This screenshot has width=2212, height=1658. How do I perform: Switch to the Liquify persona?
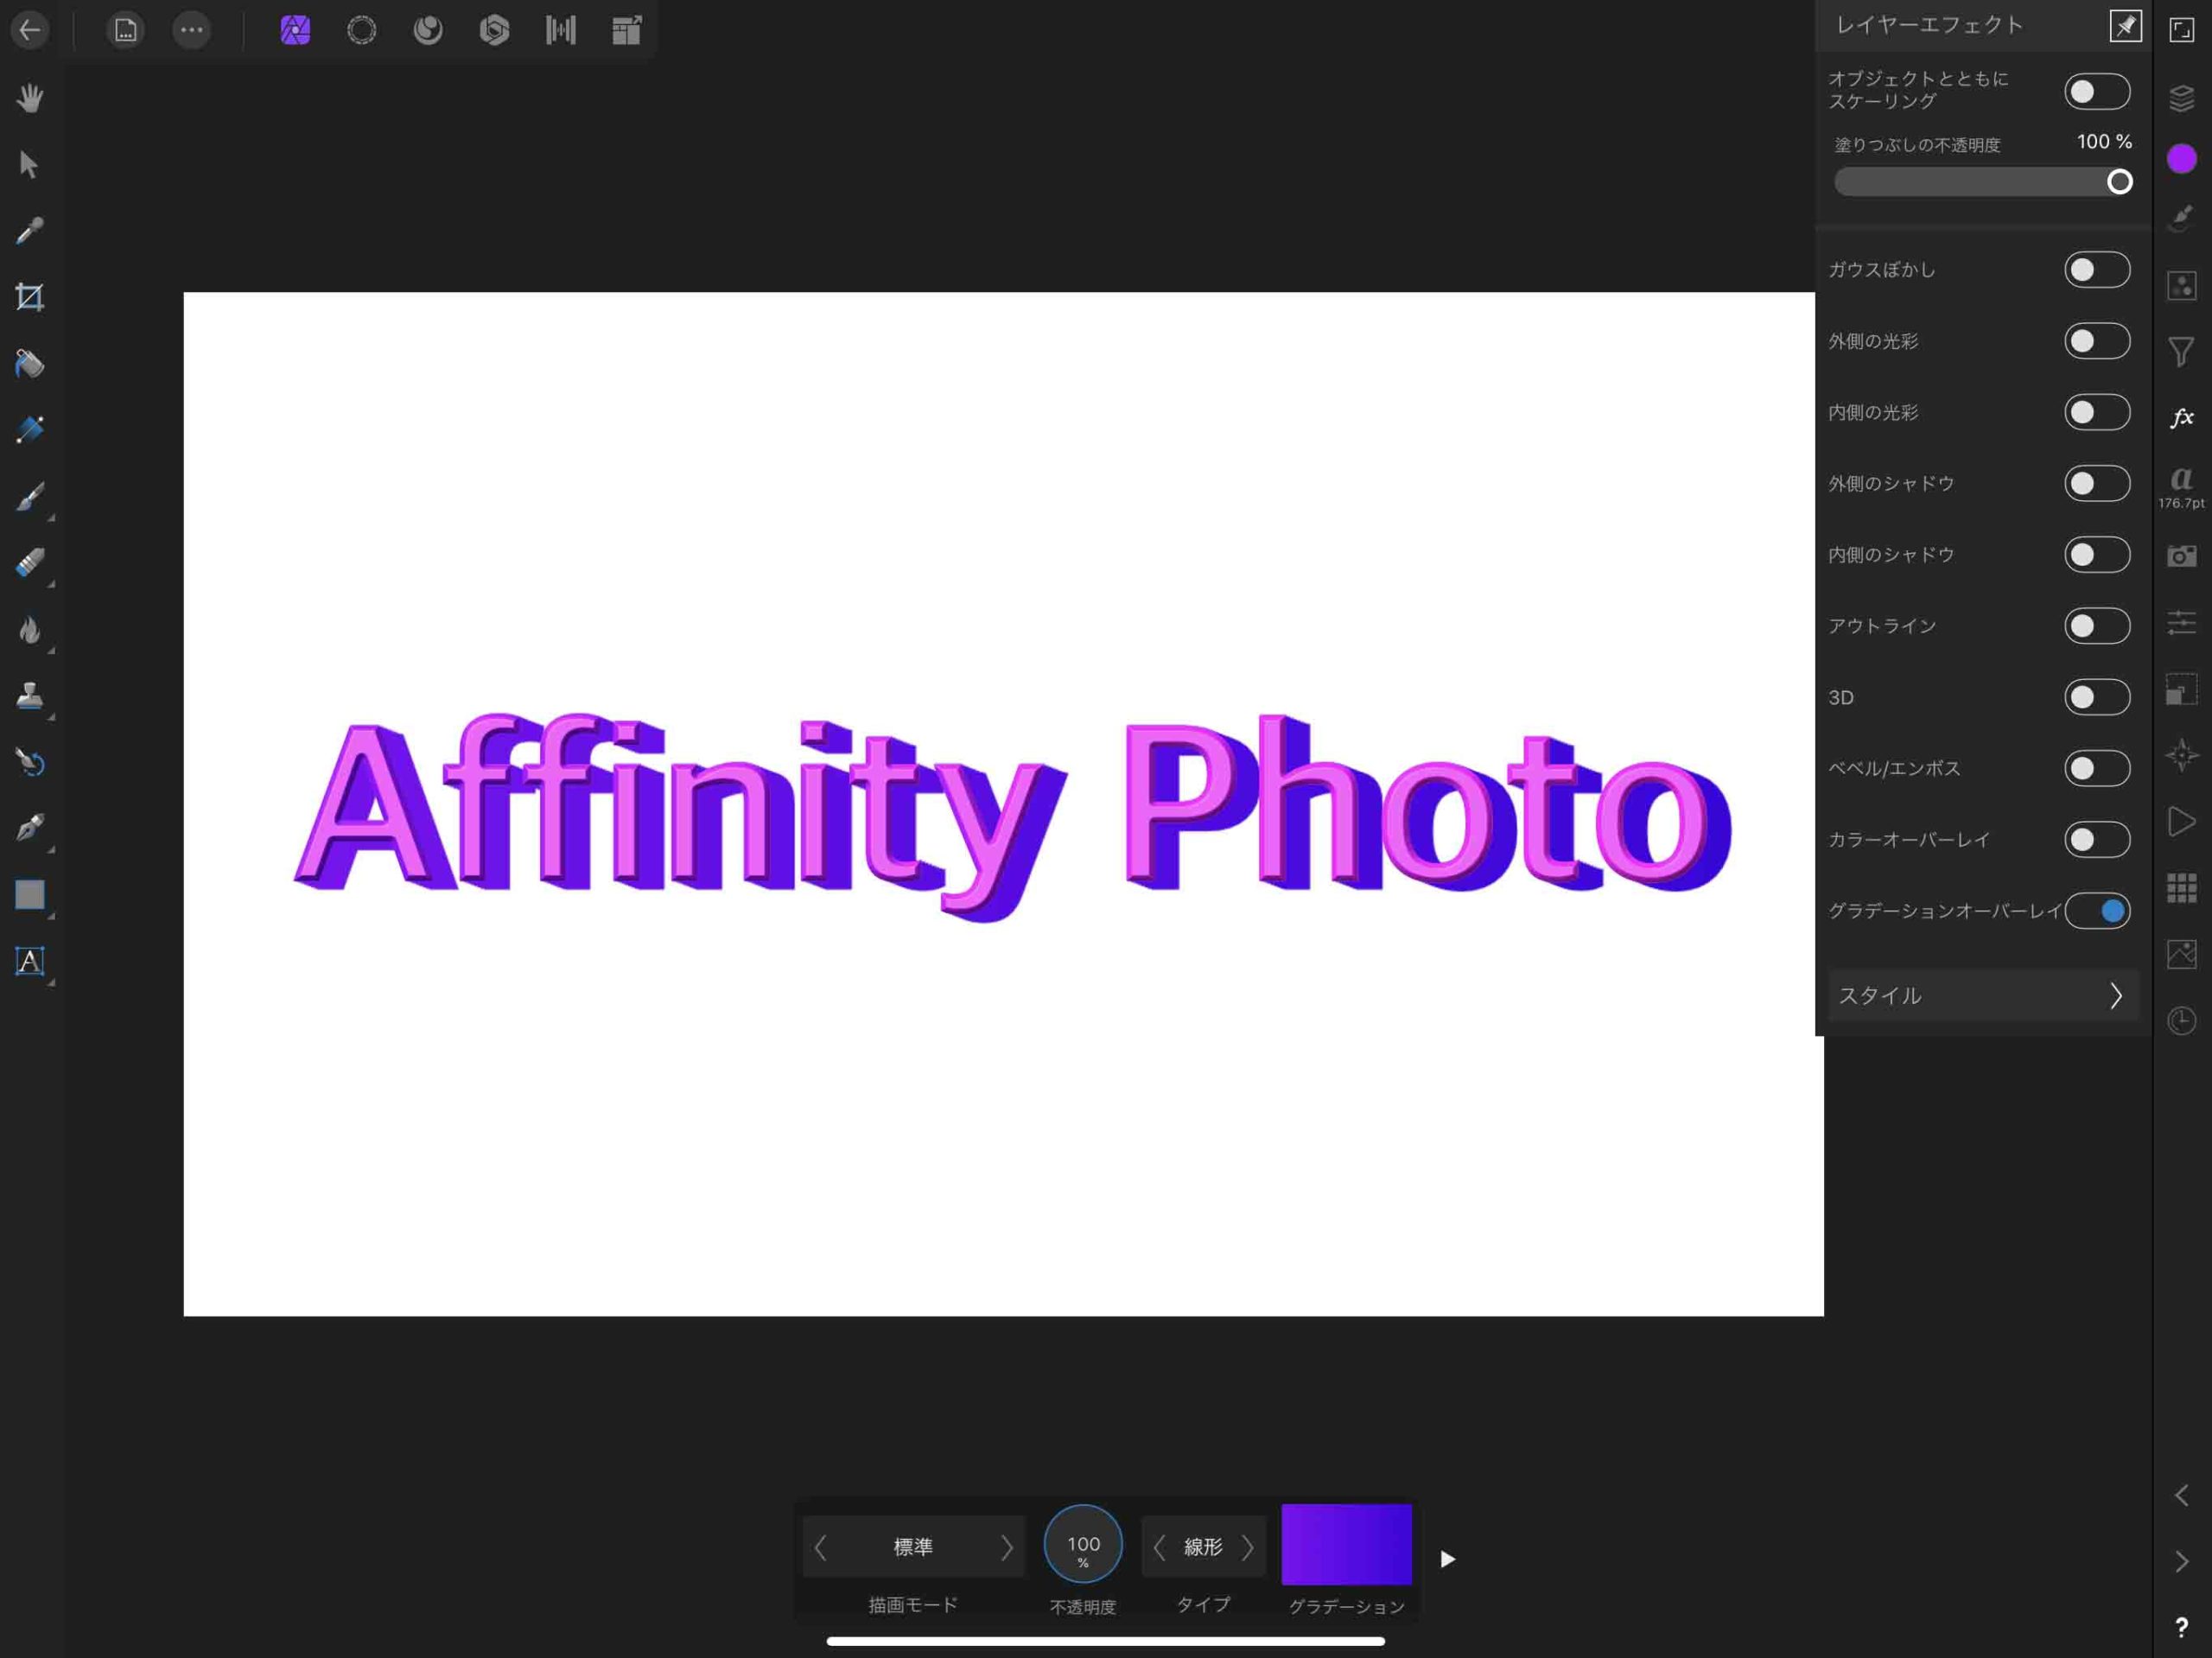point(428,30)
